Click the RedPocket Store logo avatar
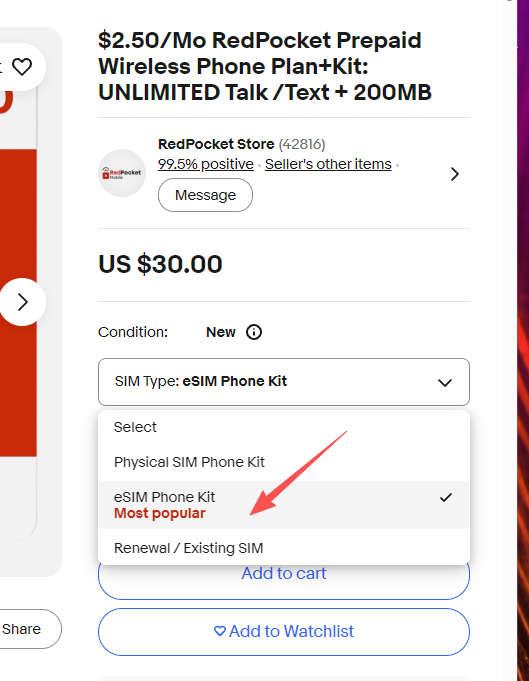This screenshot has height=681, width=529. pyautogui.click(x=122, y=173)
